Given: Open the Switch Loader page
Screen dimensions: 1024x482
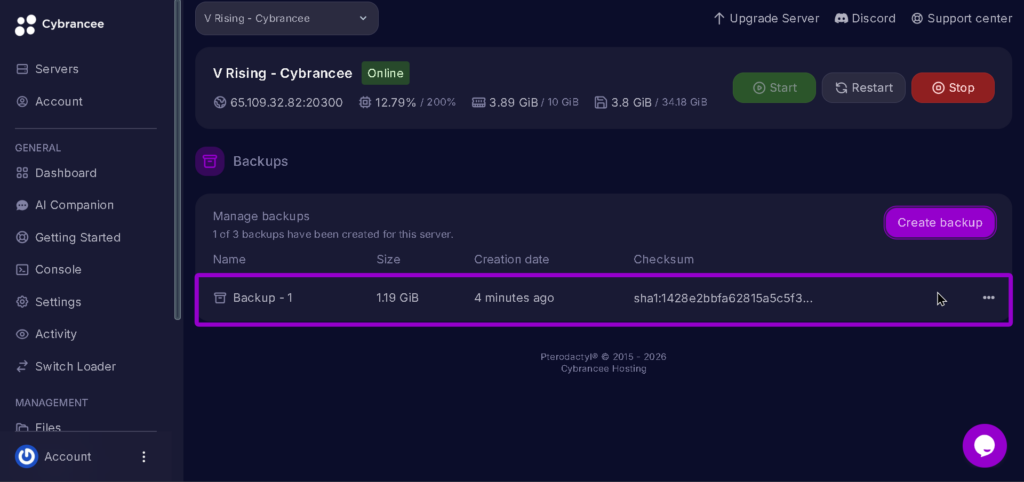Looking at the screenshot, I should (x=75, y=366).
